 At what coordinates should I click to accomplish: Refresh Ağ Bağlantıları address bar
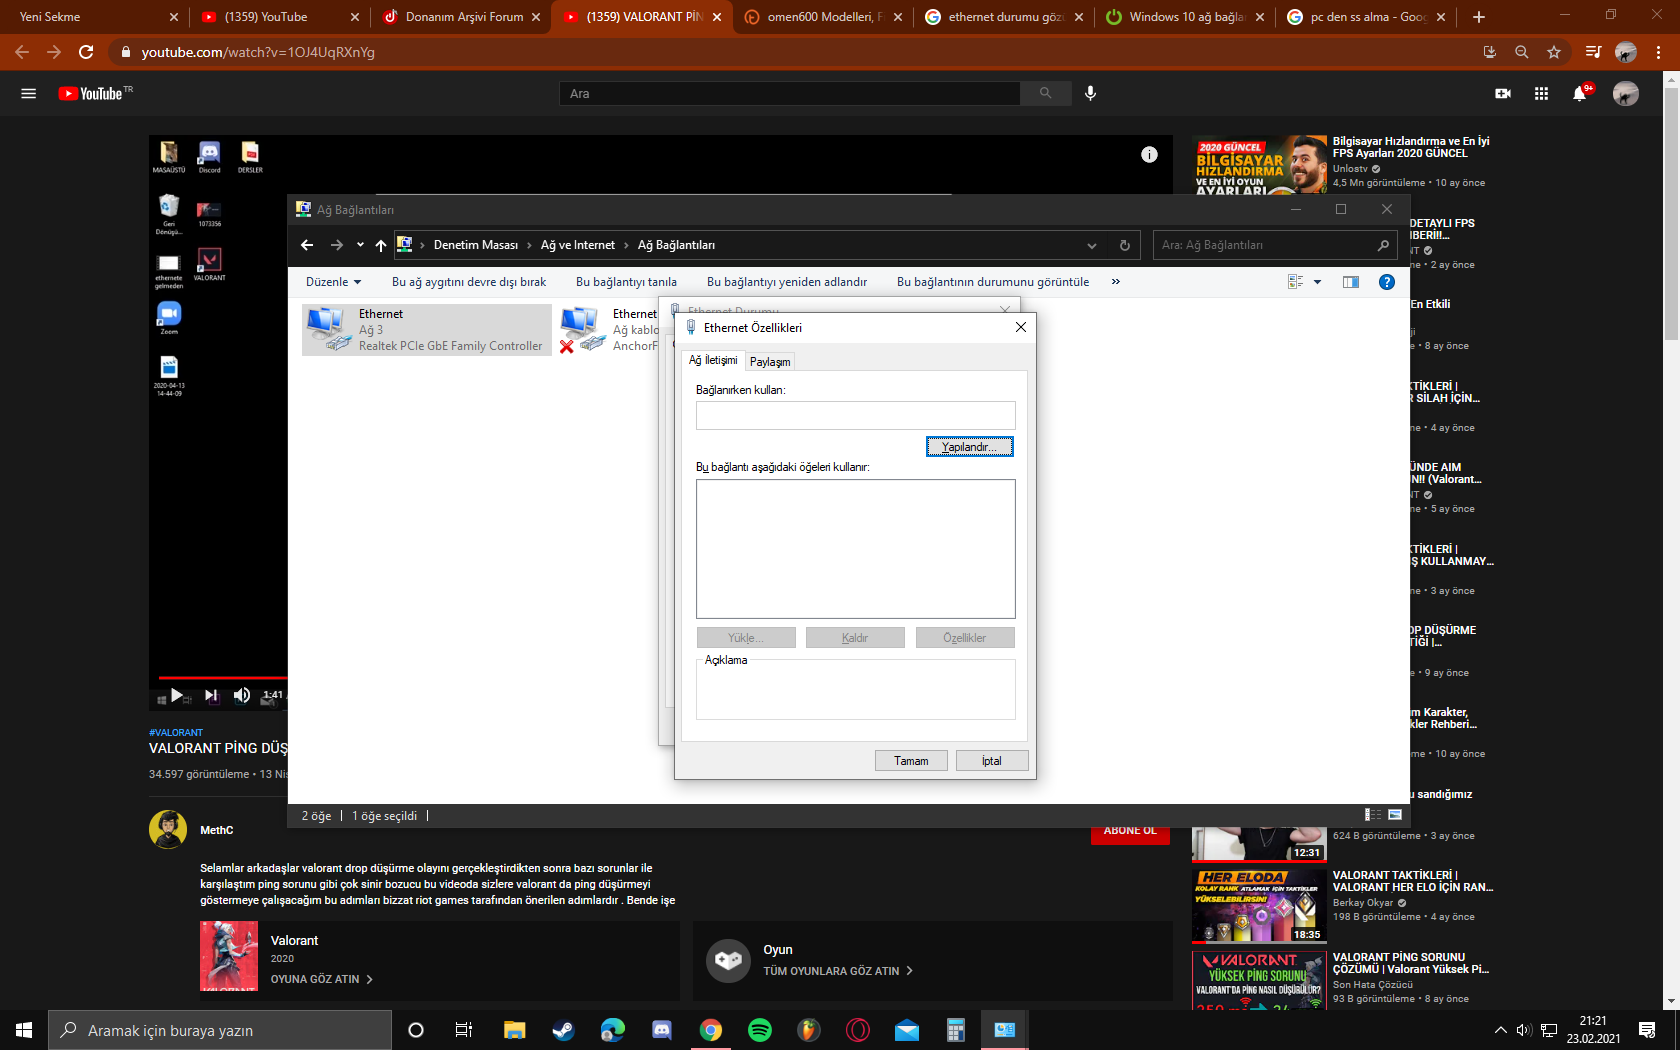click(x=1125, y=245)
